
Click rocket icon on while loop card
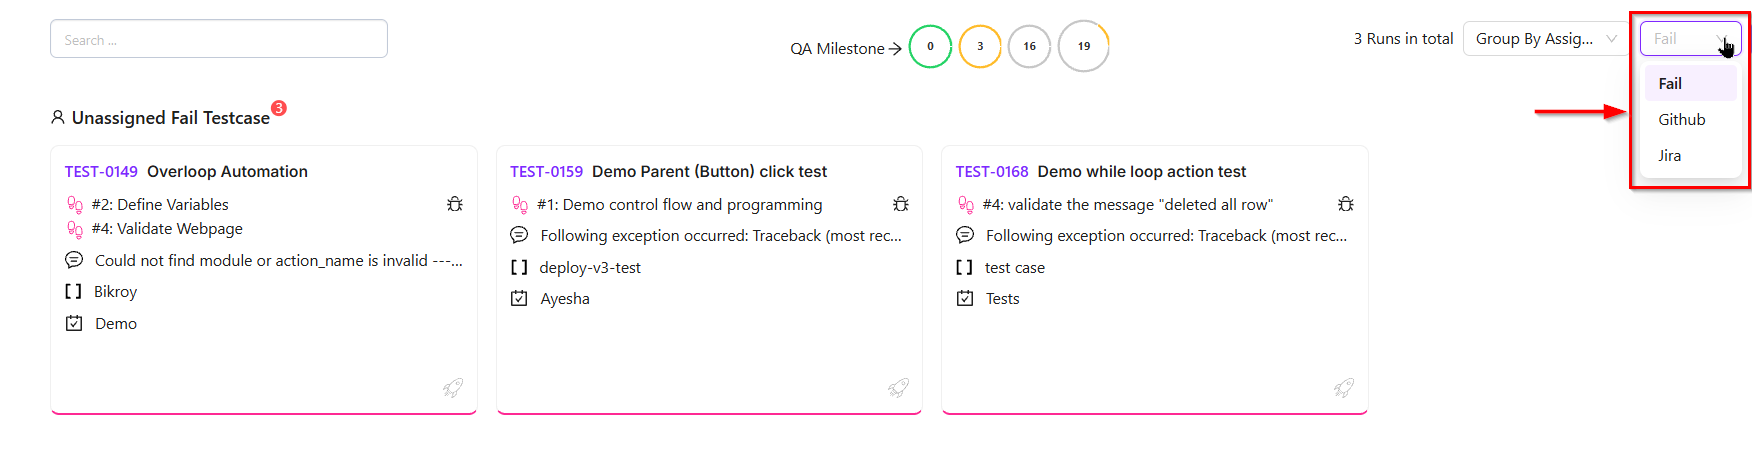[1344, 388]
